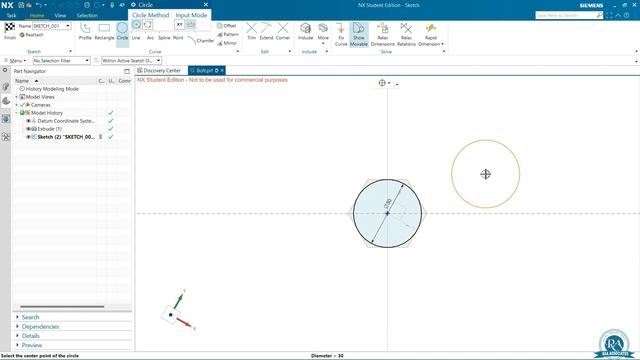Click the help icon near search box
Screen dimensions: 640x360
click(x=627, y=15)
